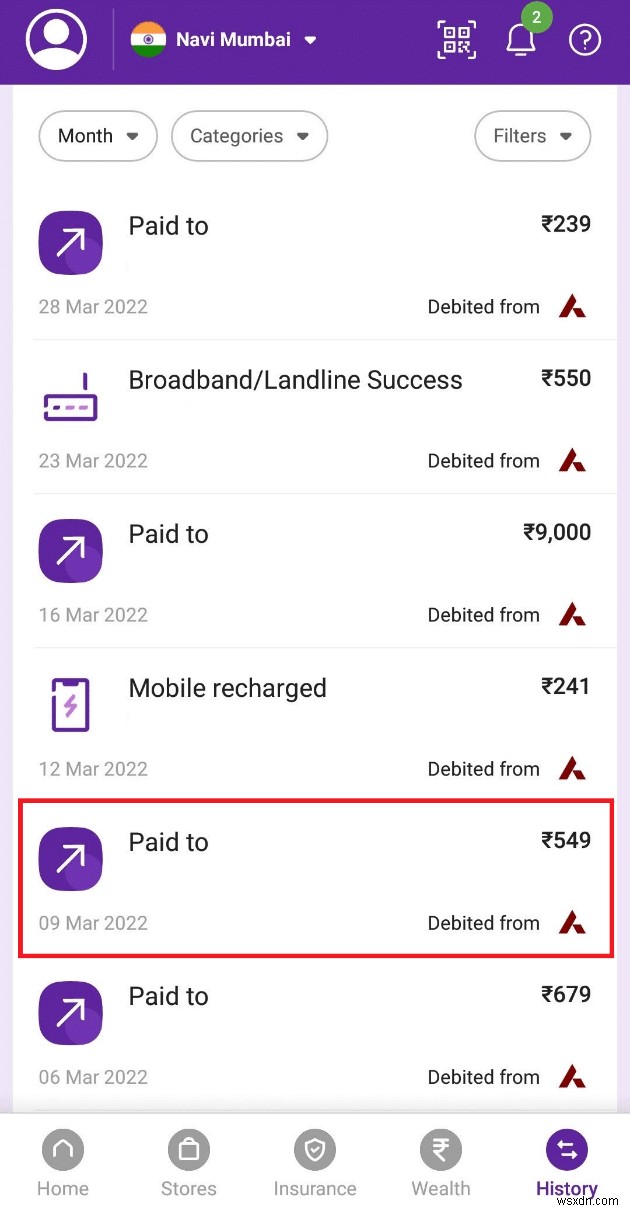
Task: Open the Month dropdown
Action: [x=97, y=136]
